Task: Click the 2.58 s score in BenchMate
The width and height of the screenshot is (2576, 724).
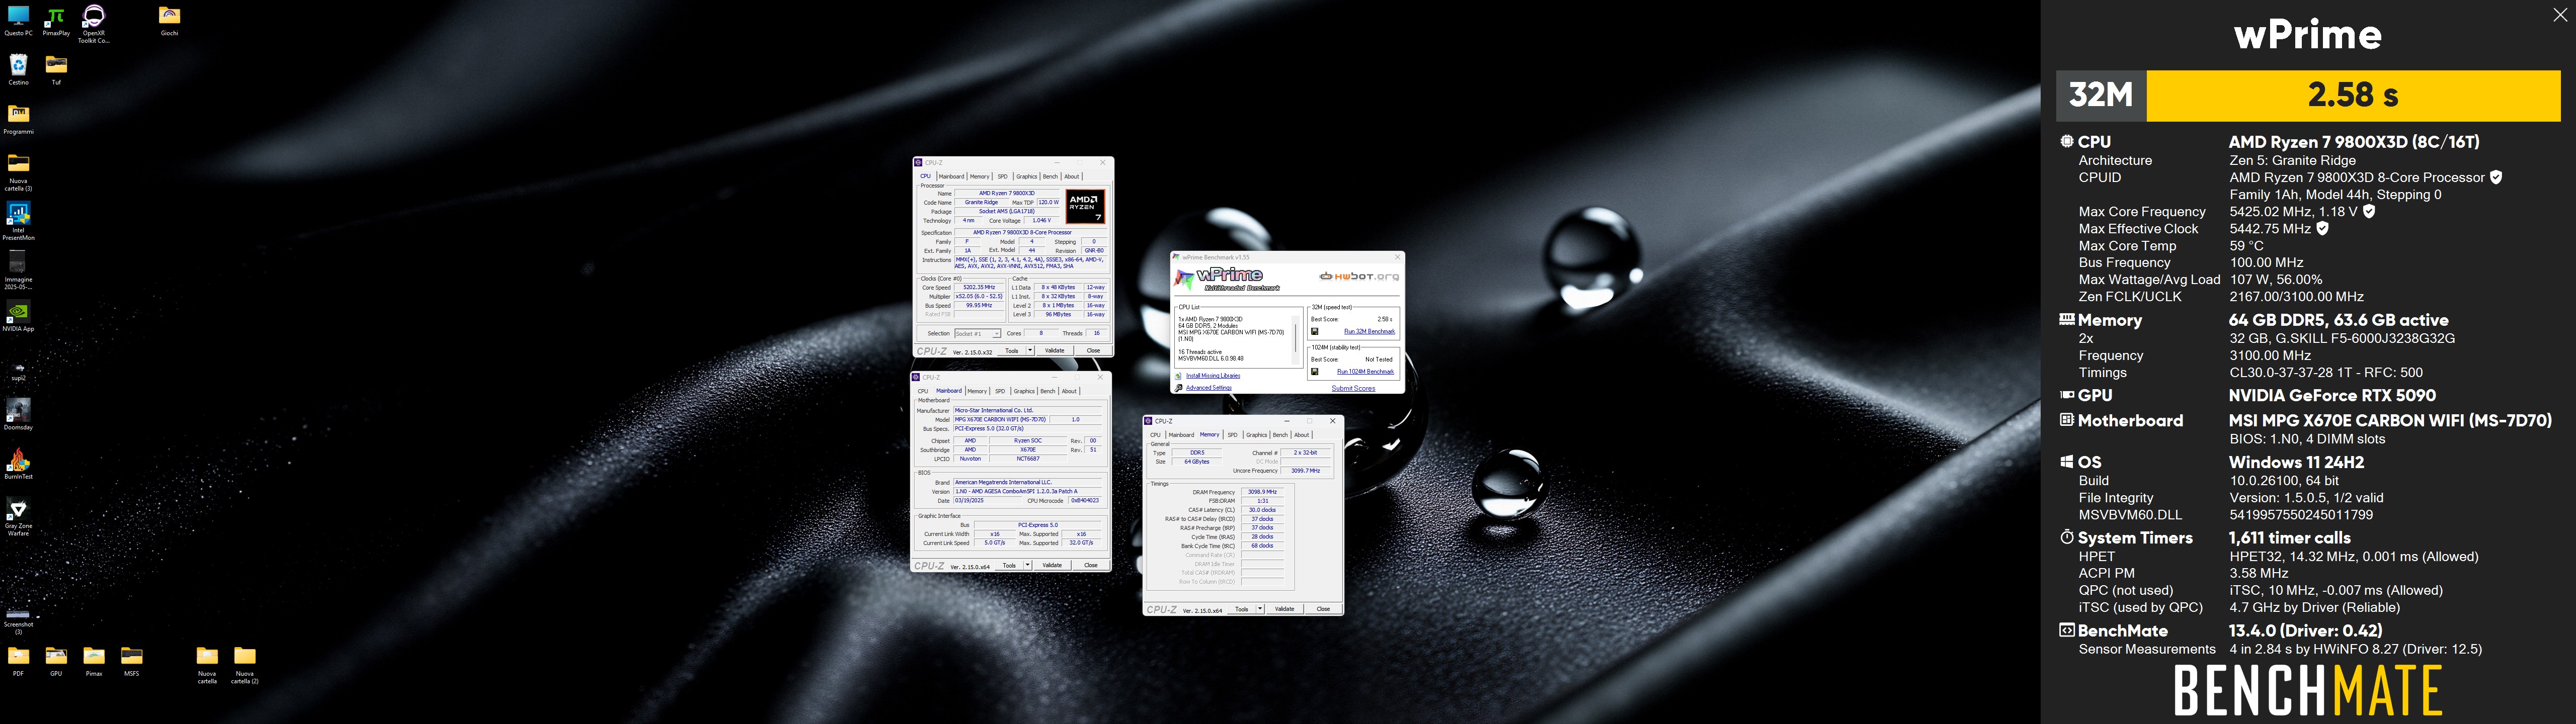Action: [x=2352, y=95]
